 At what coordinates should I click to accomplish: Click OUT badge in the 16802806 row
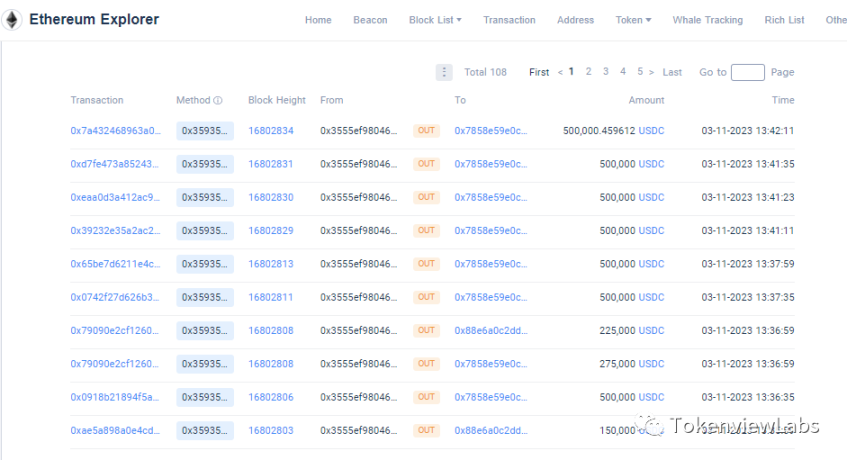(x=427, y=397)
